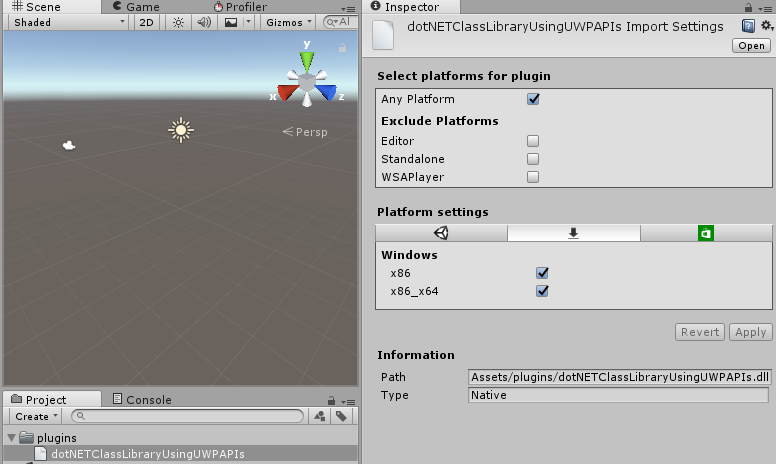Select dotNETClassLibraryUsingUWPAPIs file in Project

147,454
